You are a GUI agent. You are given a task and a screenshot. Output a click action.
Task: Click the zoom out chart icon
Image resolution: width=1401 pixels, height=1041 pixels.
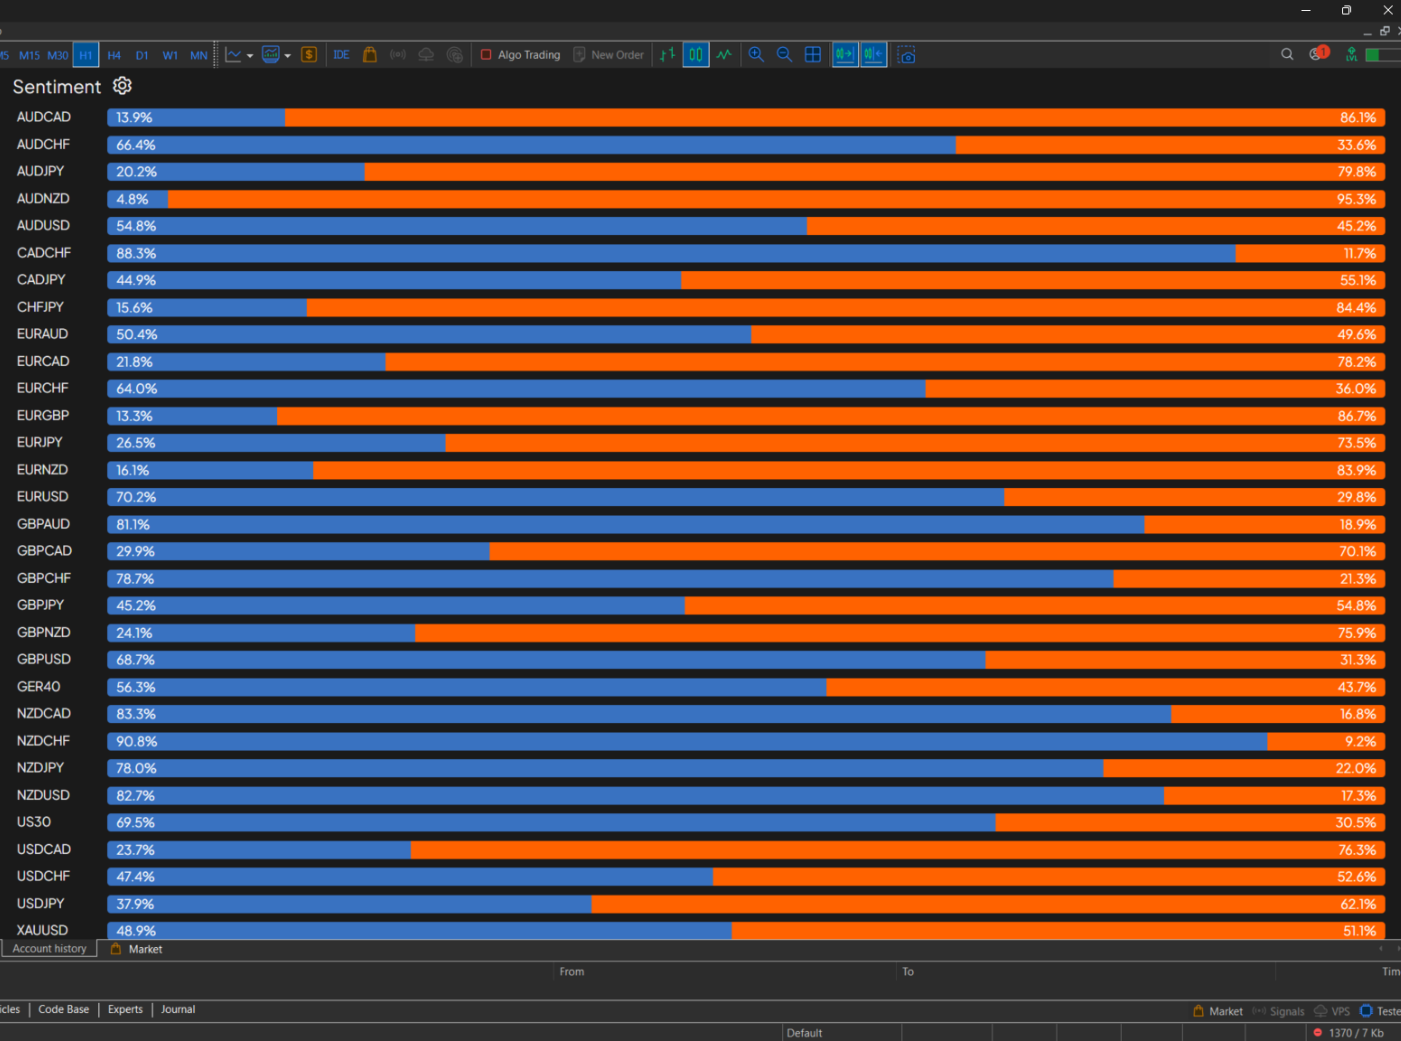(x=784, y=55)
